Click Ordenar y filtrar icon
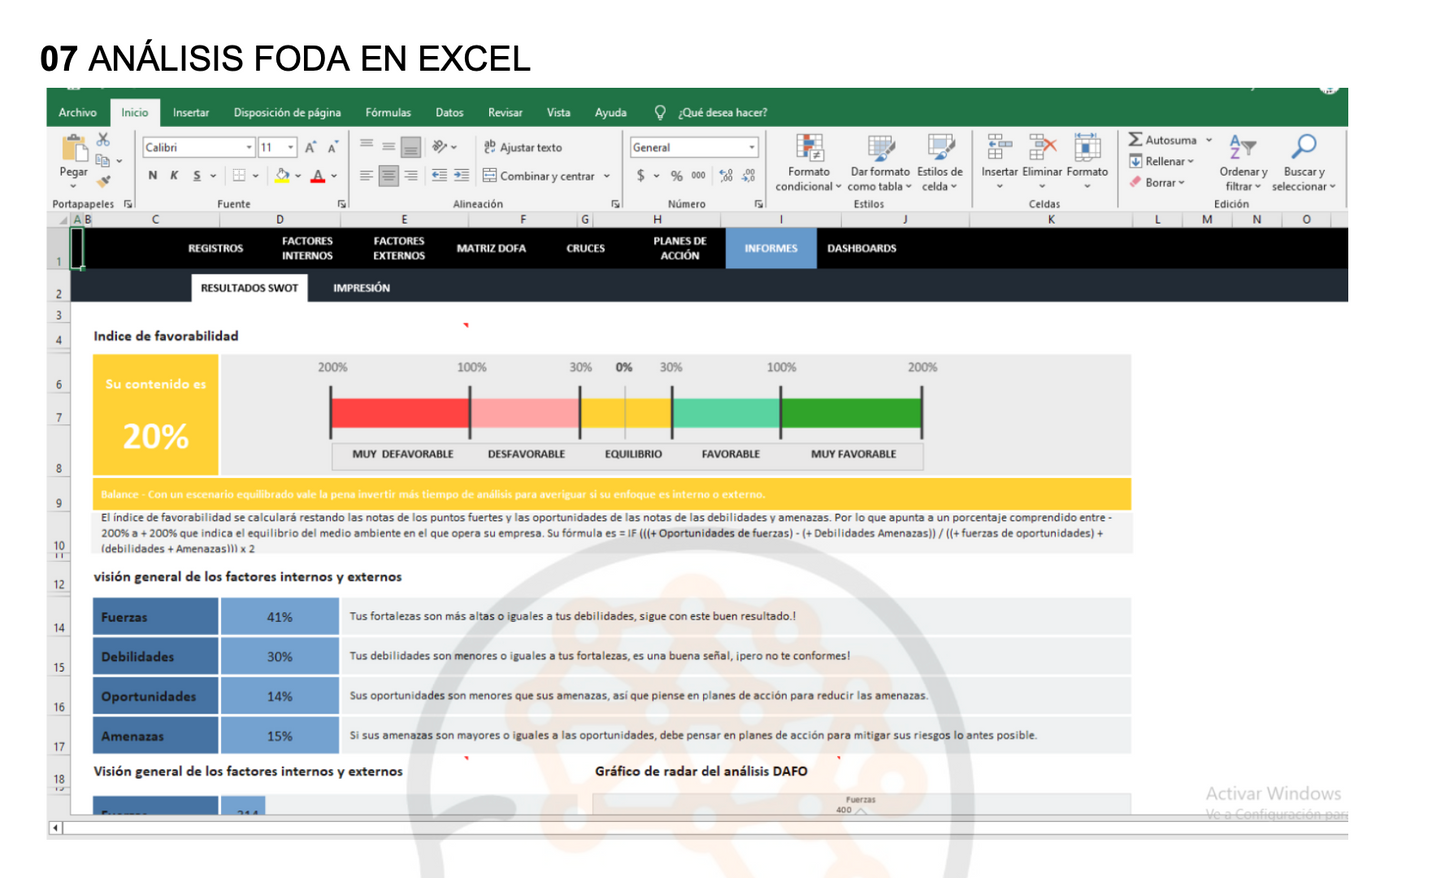Viewport: 1445px width, 878px height. coord(1243,147)
